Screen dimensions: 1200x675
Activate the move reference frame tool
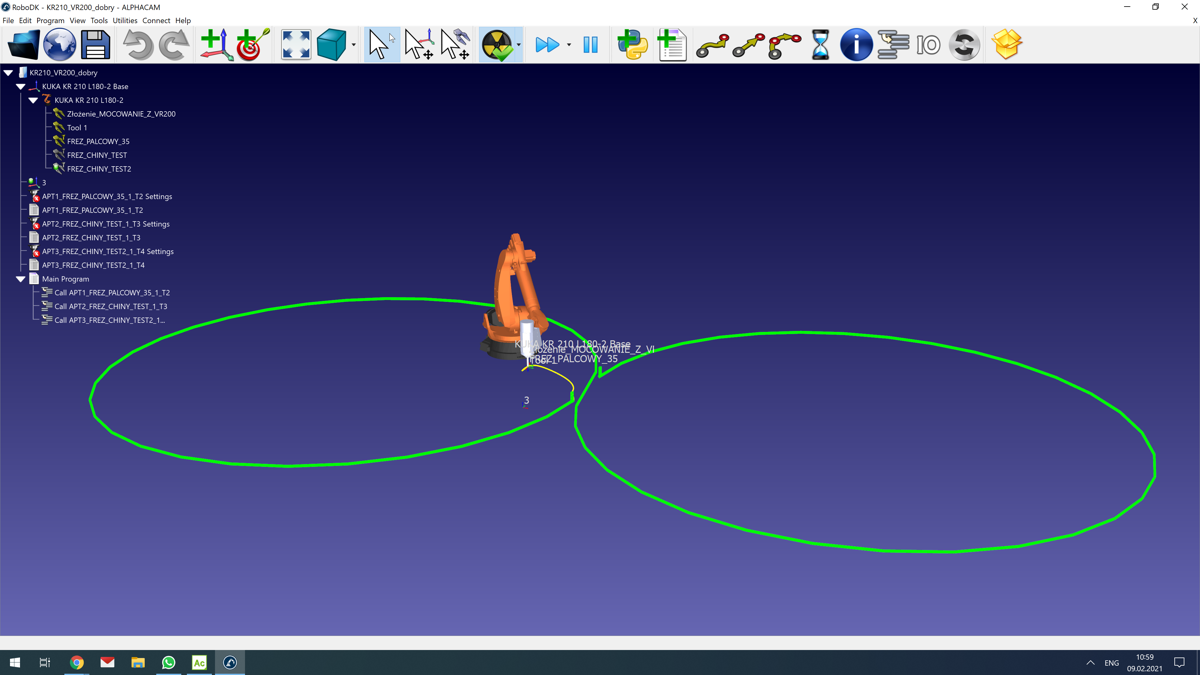click(418, 45)
